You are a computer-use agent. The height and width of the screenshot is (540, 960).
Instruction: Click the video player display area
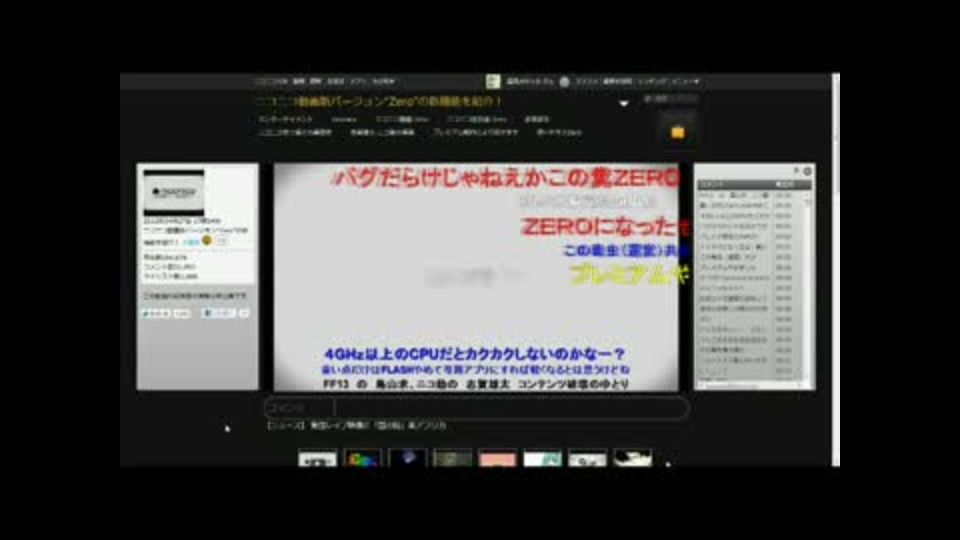pyautogui.click(x=476, y=277)
